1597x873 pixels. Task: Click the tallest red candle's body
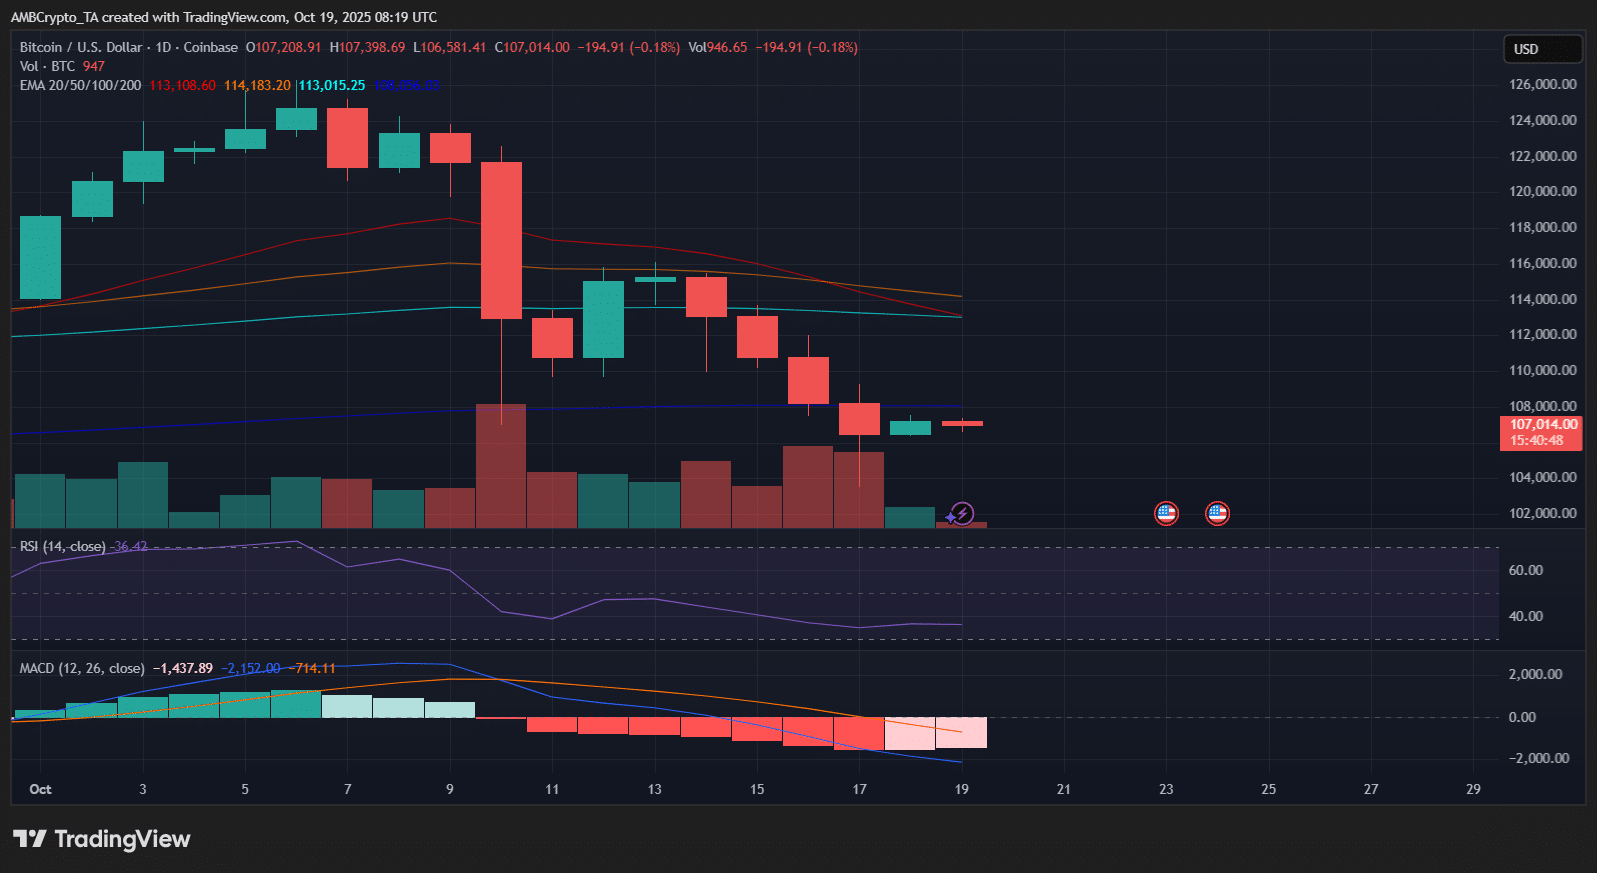click(501, 240)
